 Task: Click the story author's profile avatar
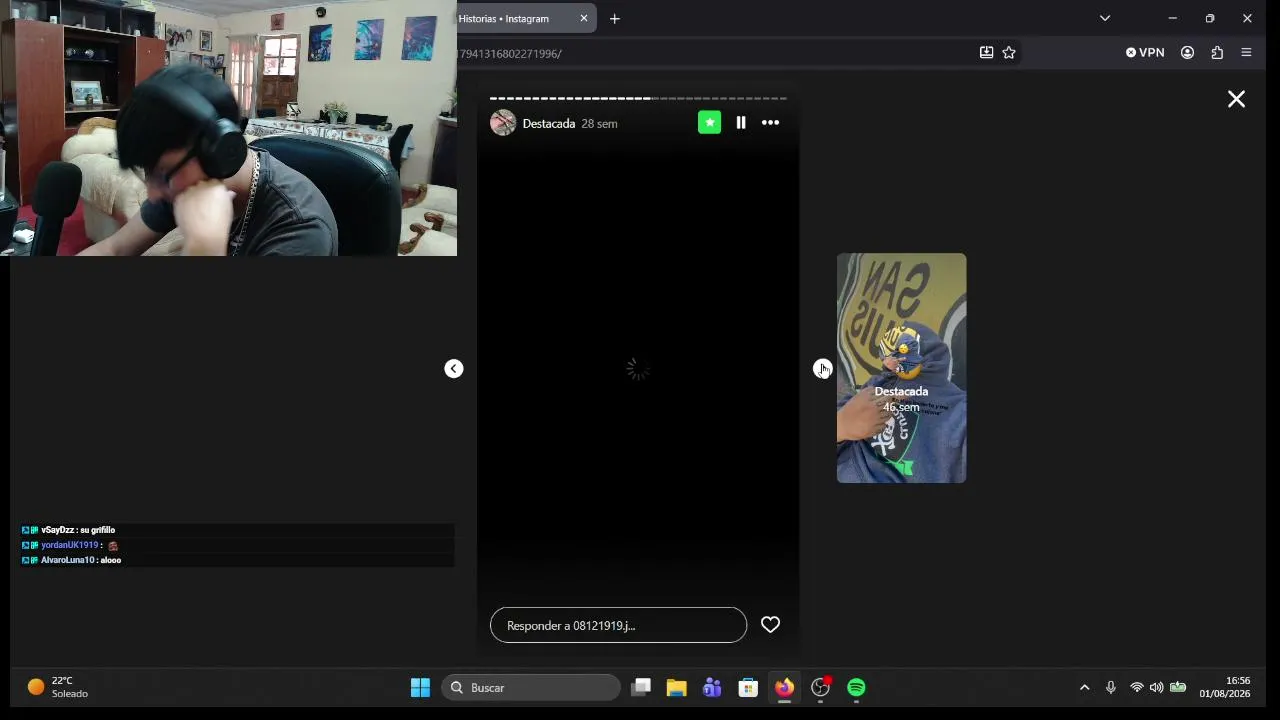[503, 123]
